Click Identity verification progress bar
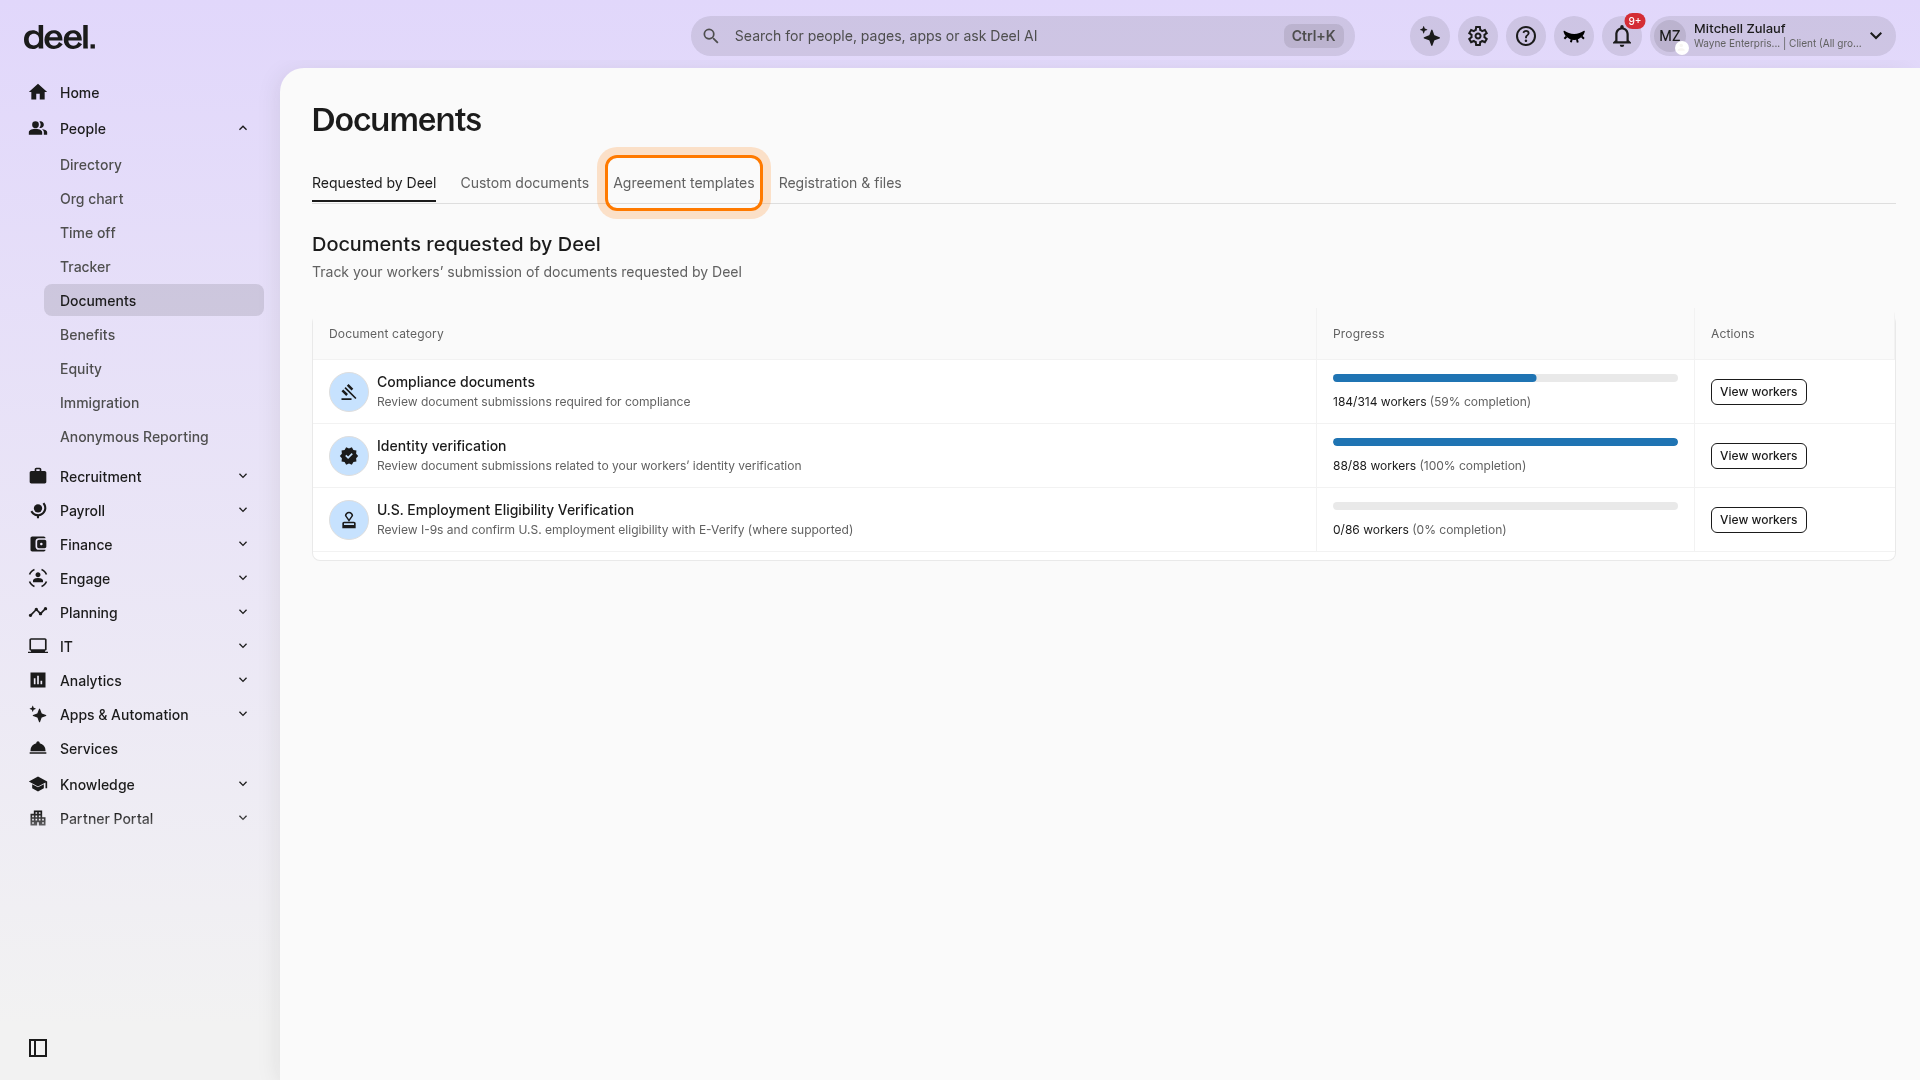 tap(1505, 442)
